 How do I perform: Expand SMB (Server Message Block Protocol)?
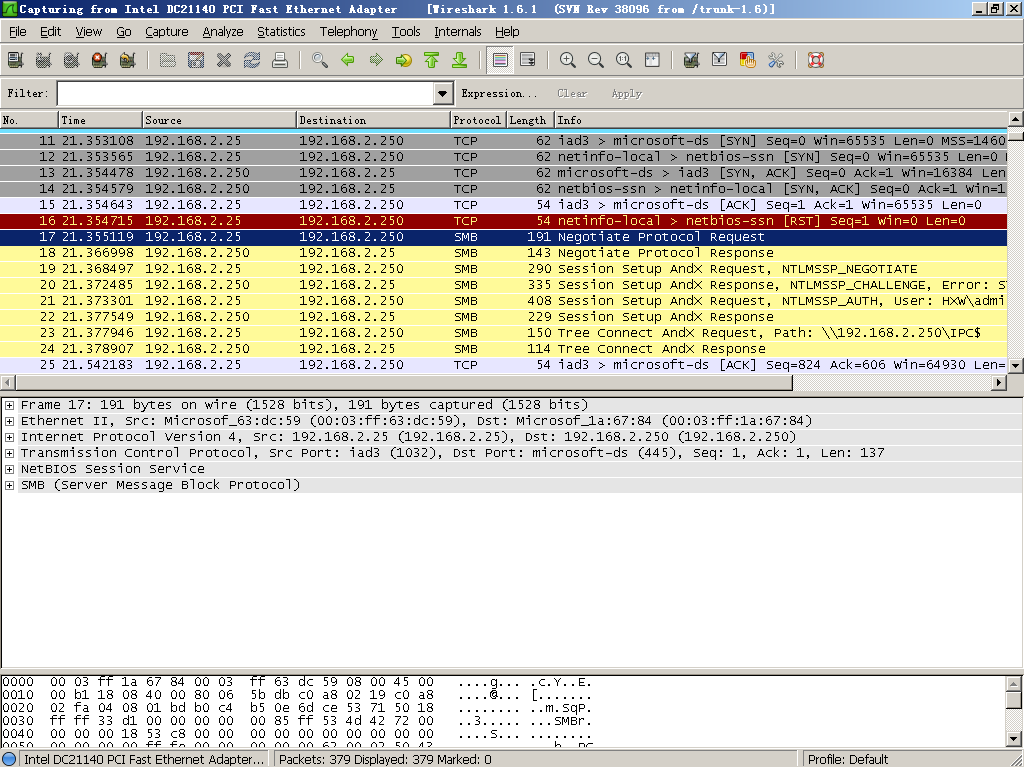(9, 485)
